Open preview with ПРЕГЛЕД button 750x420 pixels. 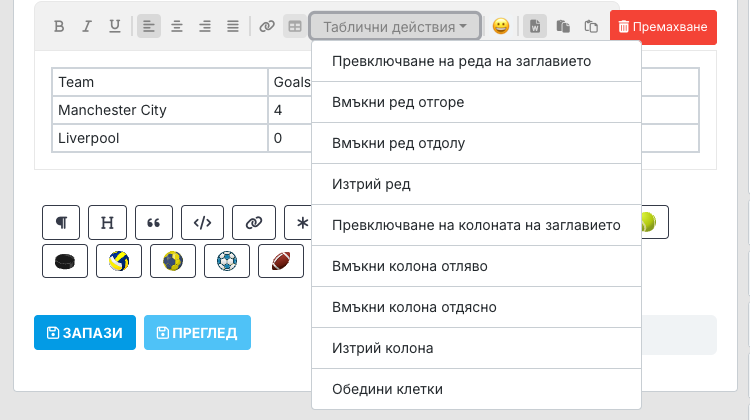[197, 332]
